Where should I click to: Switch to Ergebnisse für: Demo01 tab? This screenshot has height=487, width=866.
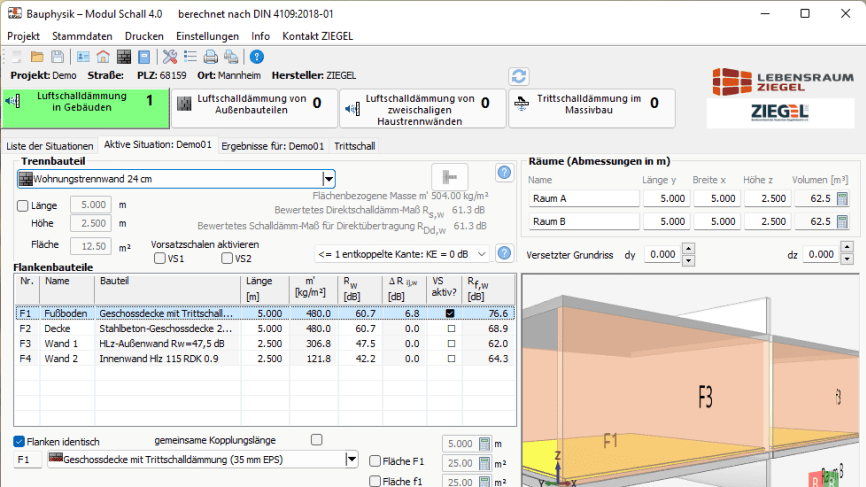272,146
